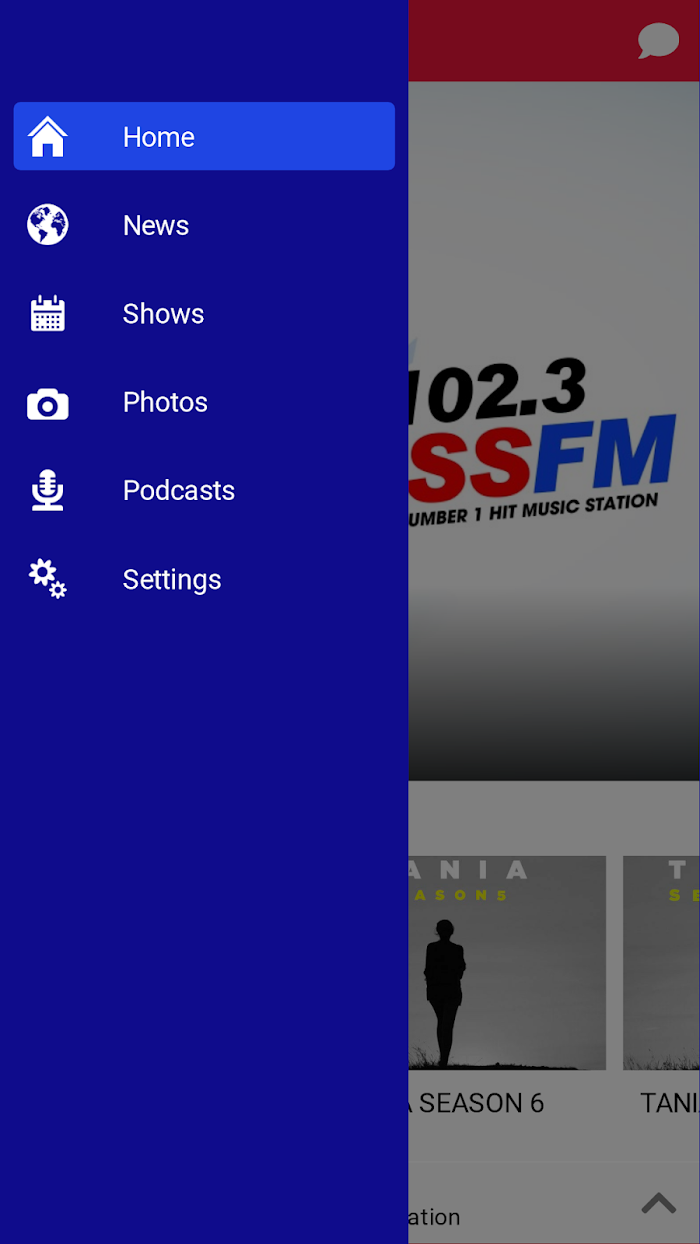Click the house icon beside Home
The width and height of the screenshot is (700, 1244).
point(47,137)
